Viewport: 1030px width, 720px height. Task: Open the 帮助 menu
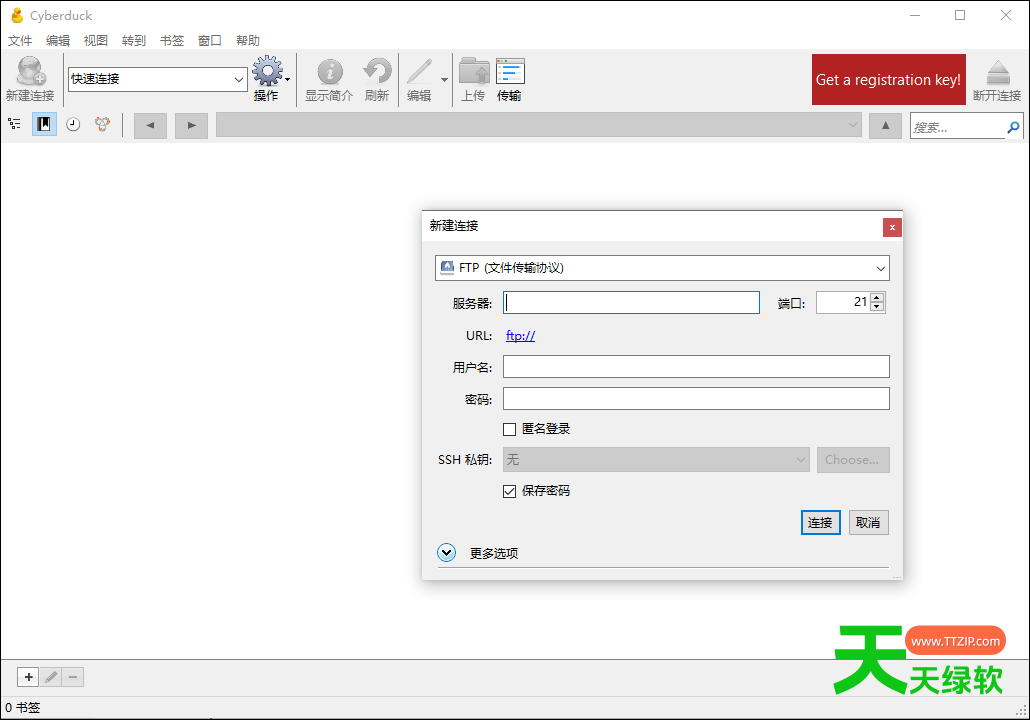pyautogui.click(x=248, y=41)
